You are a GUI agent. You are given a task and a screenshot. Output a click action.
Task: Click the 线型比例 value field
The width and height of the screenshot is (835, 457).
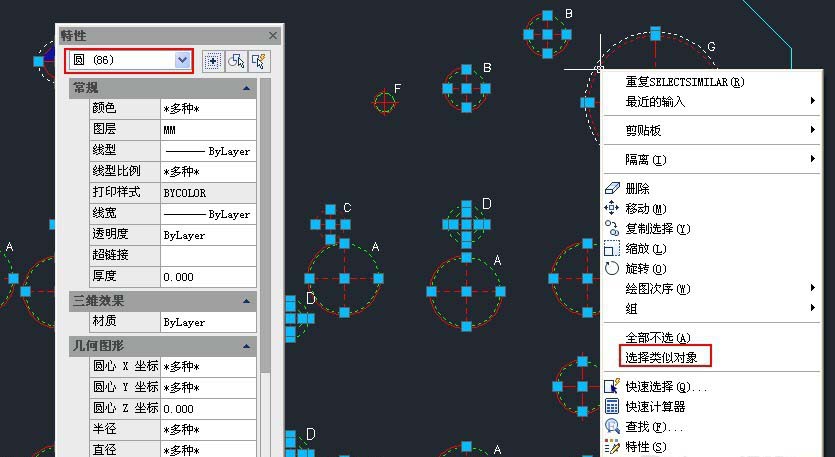click(x=208, y=172)
